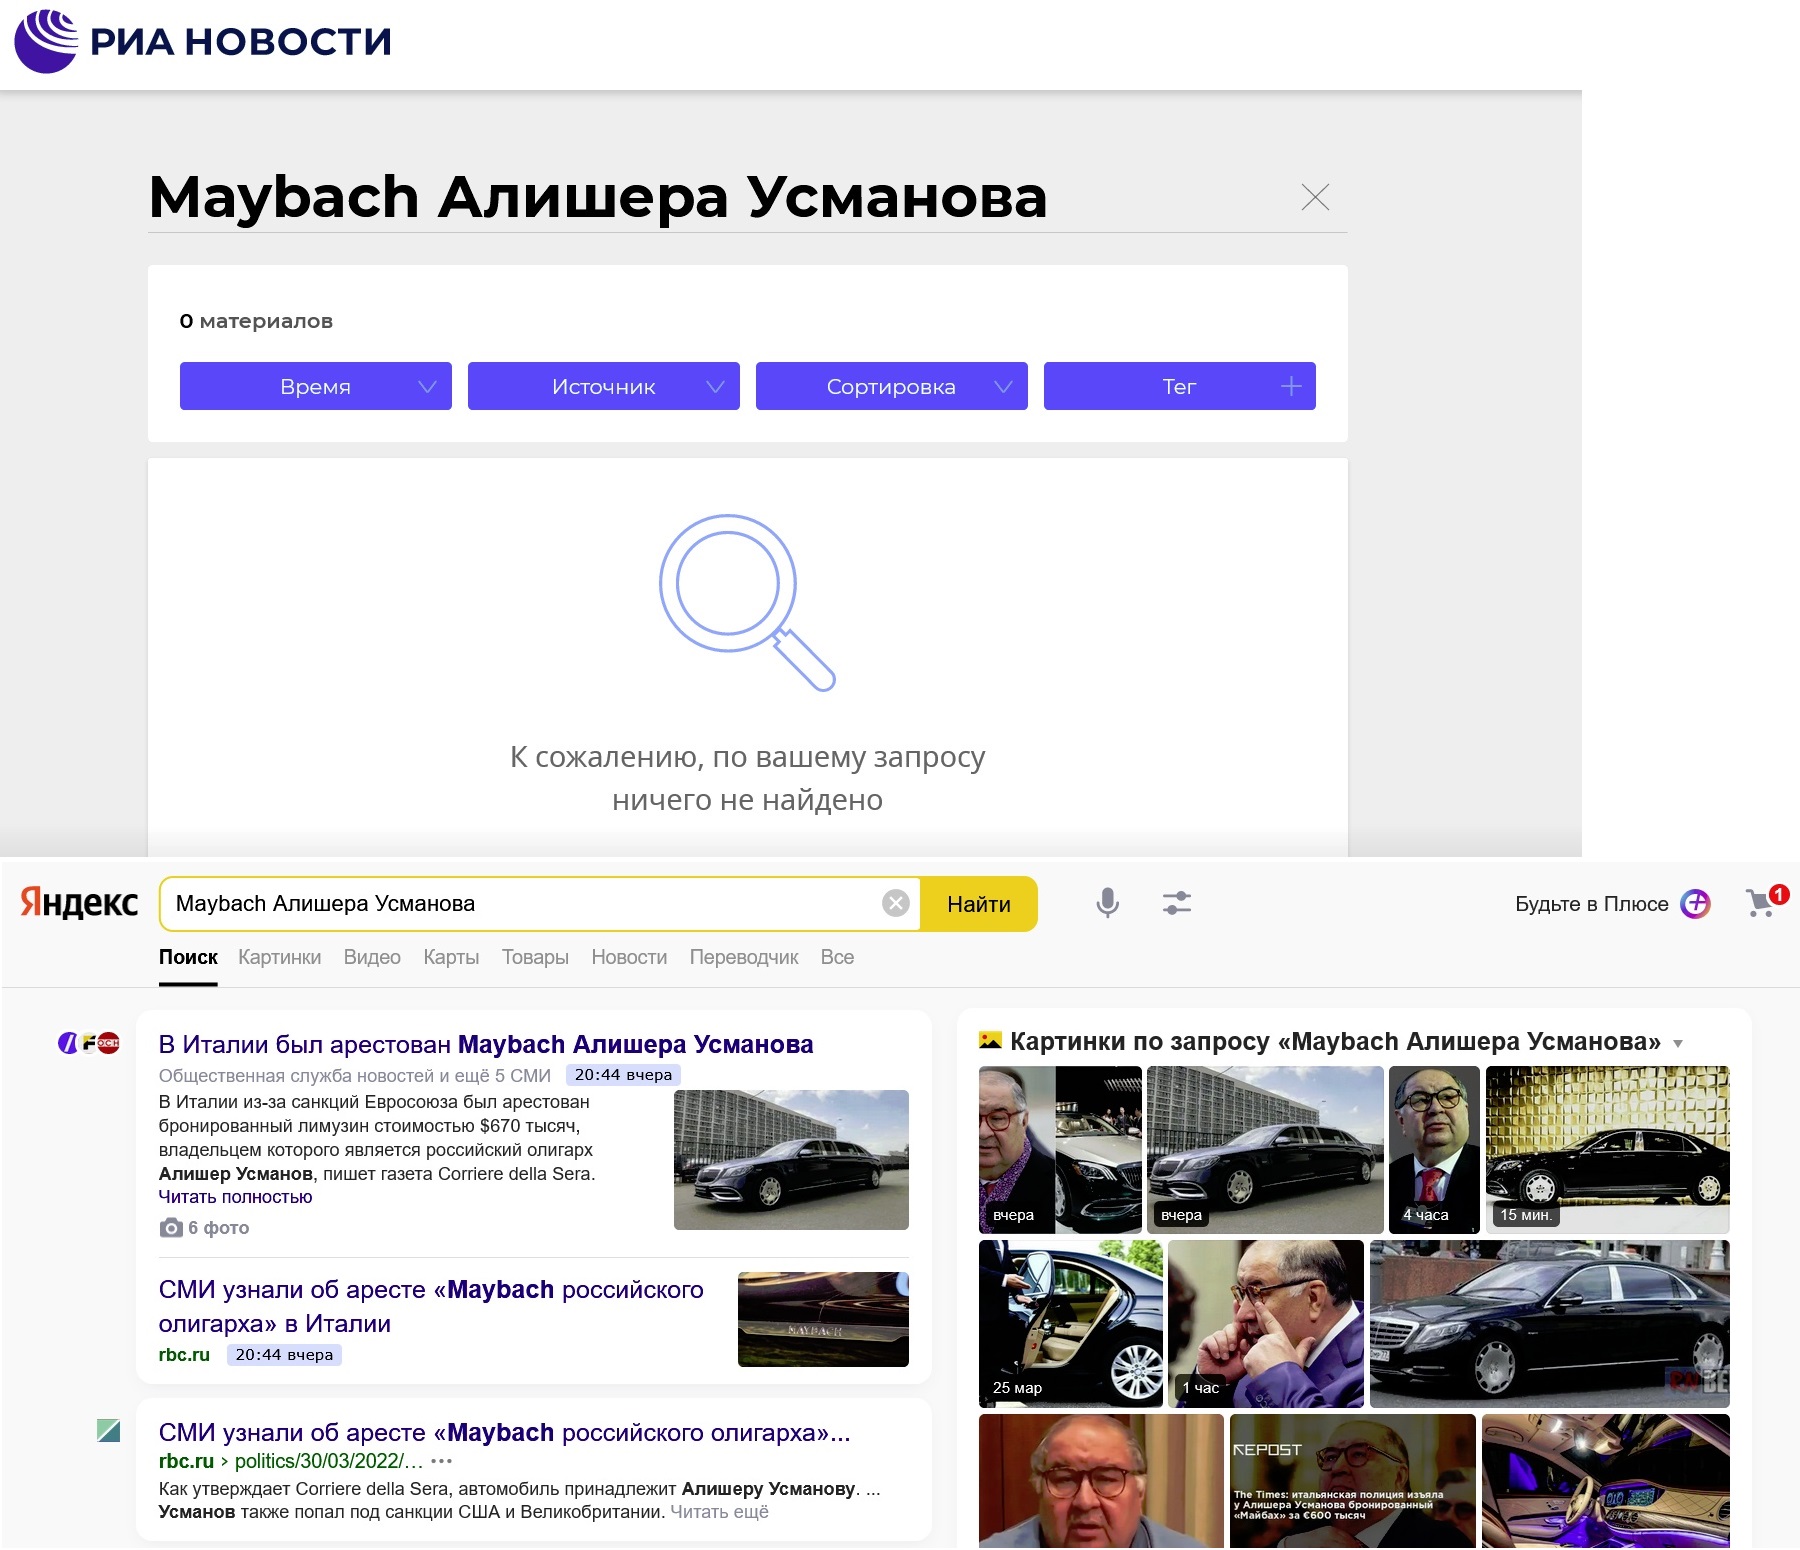Image resolution: width=1800 pixels, height=1550 pixels.
Task: Click Читать ещё in rbc snippet
Action: [719, 1512]
